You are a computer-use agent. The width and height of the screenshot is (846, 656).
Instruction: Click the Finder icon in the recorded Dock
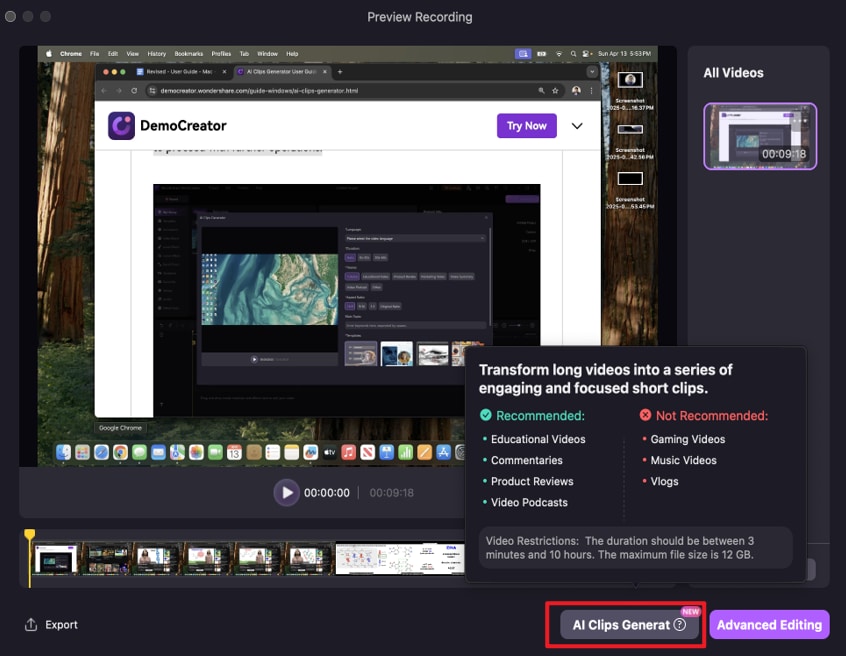coord(63,452)
